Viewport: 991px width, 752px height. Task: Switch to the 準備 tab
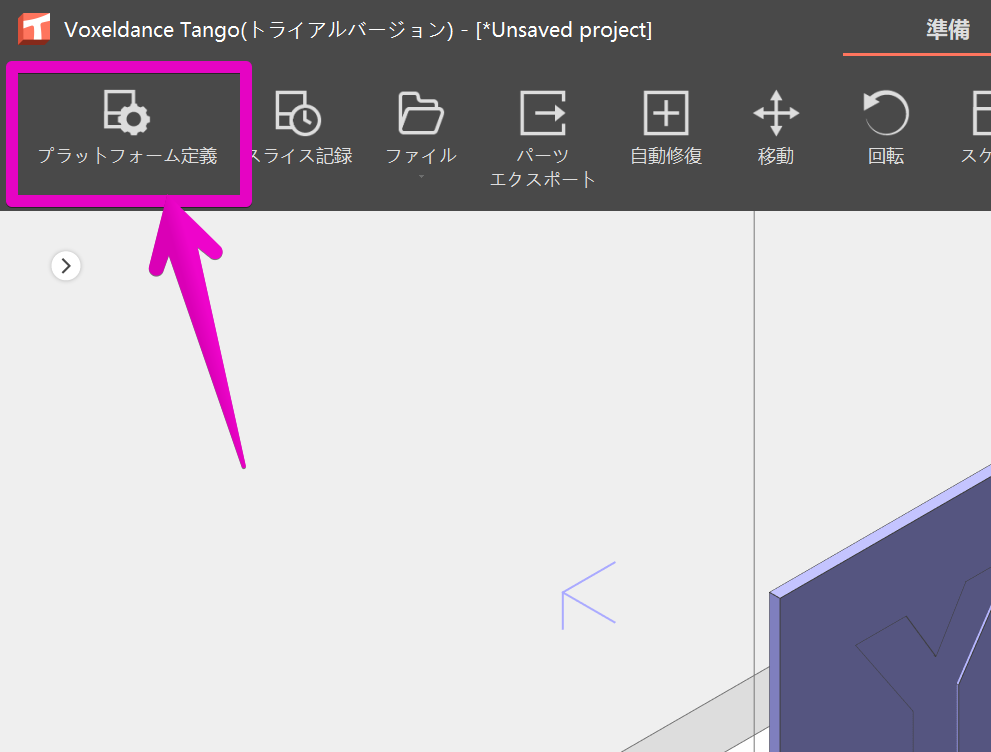point(948,30)
